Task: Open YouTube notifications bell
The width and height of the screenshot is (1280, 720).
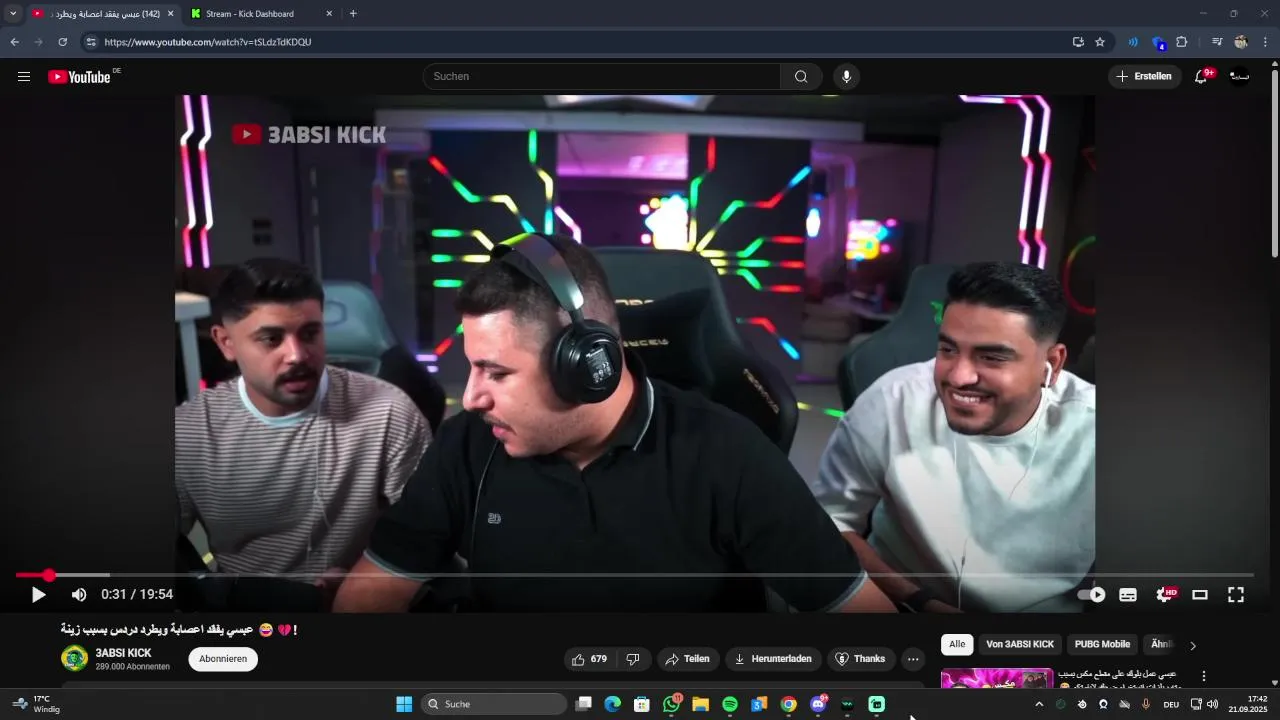Action: coord(1201,77)
